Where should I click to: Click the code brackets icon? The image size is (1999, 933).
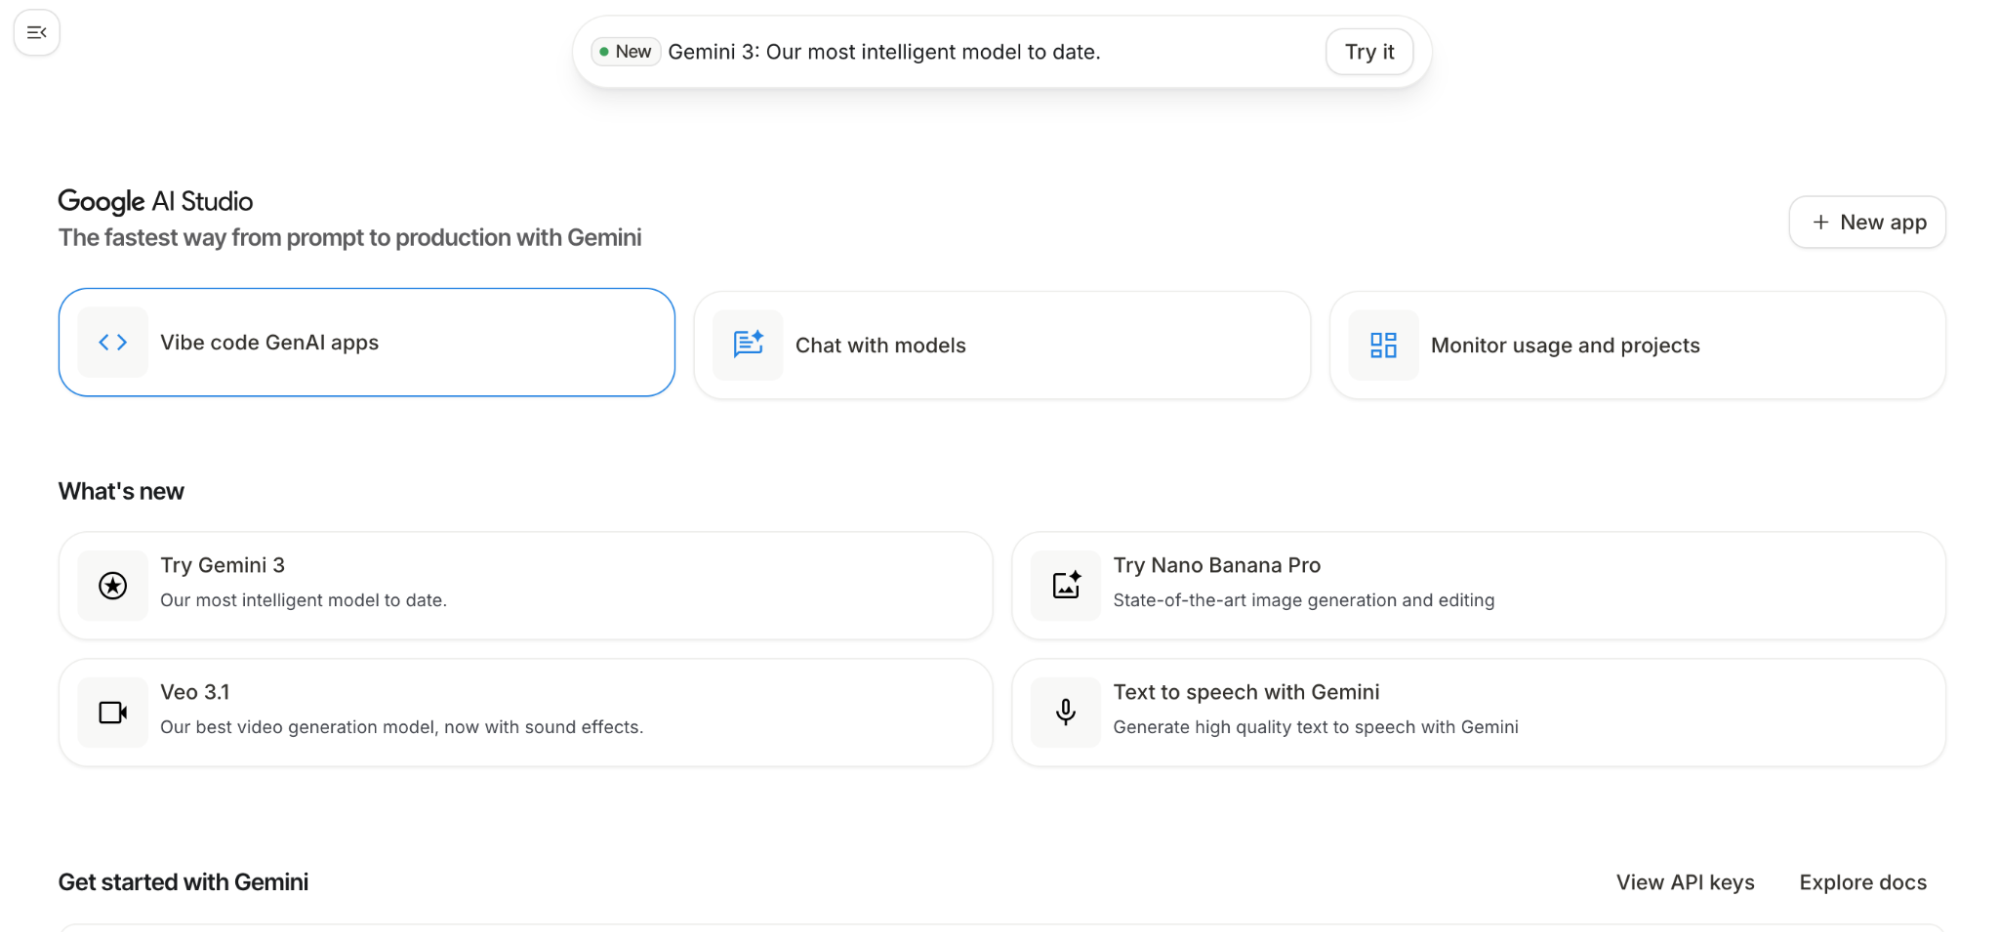[113, 343]
